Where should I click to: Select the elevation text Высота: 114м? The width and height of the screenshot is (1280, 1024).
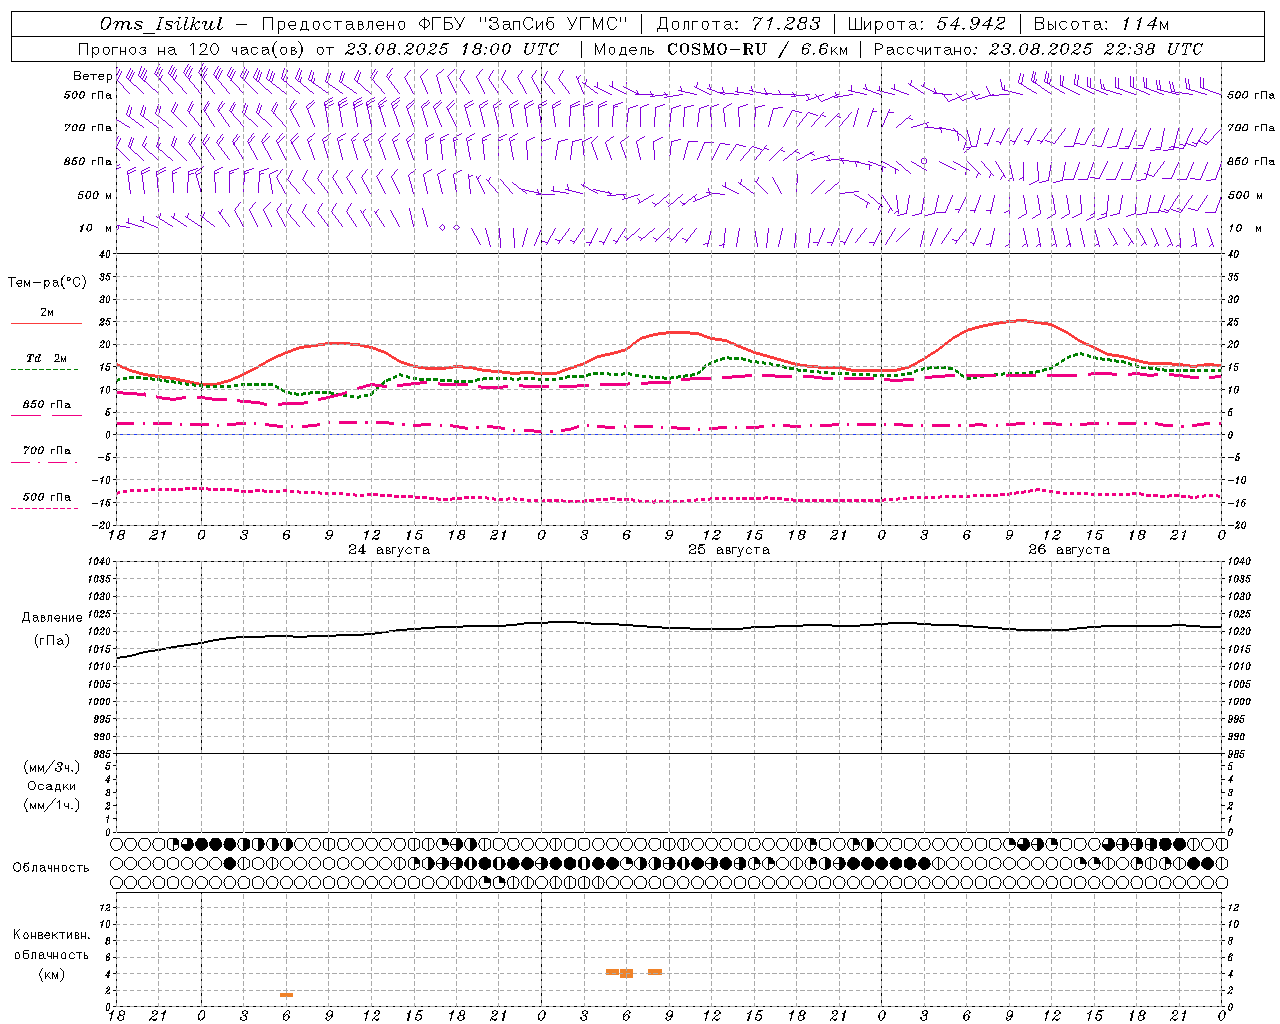tap(1101, 24)
